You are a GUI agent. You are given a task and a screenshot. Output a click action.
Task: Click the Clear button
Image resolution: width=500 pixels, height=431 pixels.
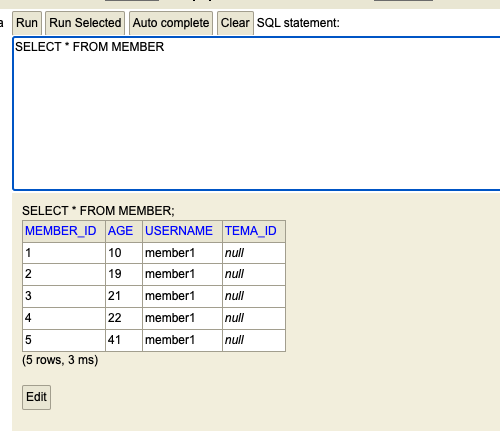(235, 23)
